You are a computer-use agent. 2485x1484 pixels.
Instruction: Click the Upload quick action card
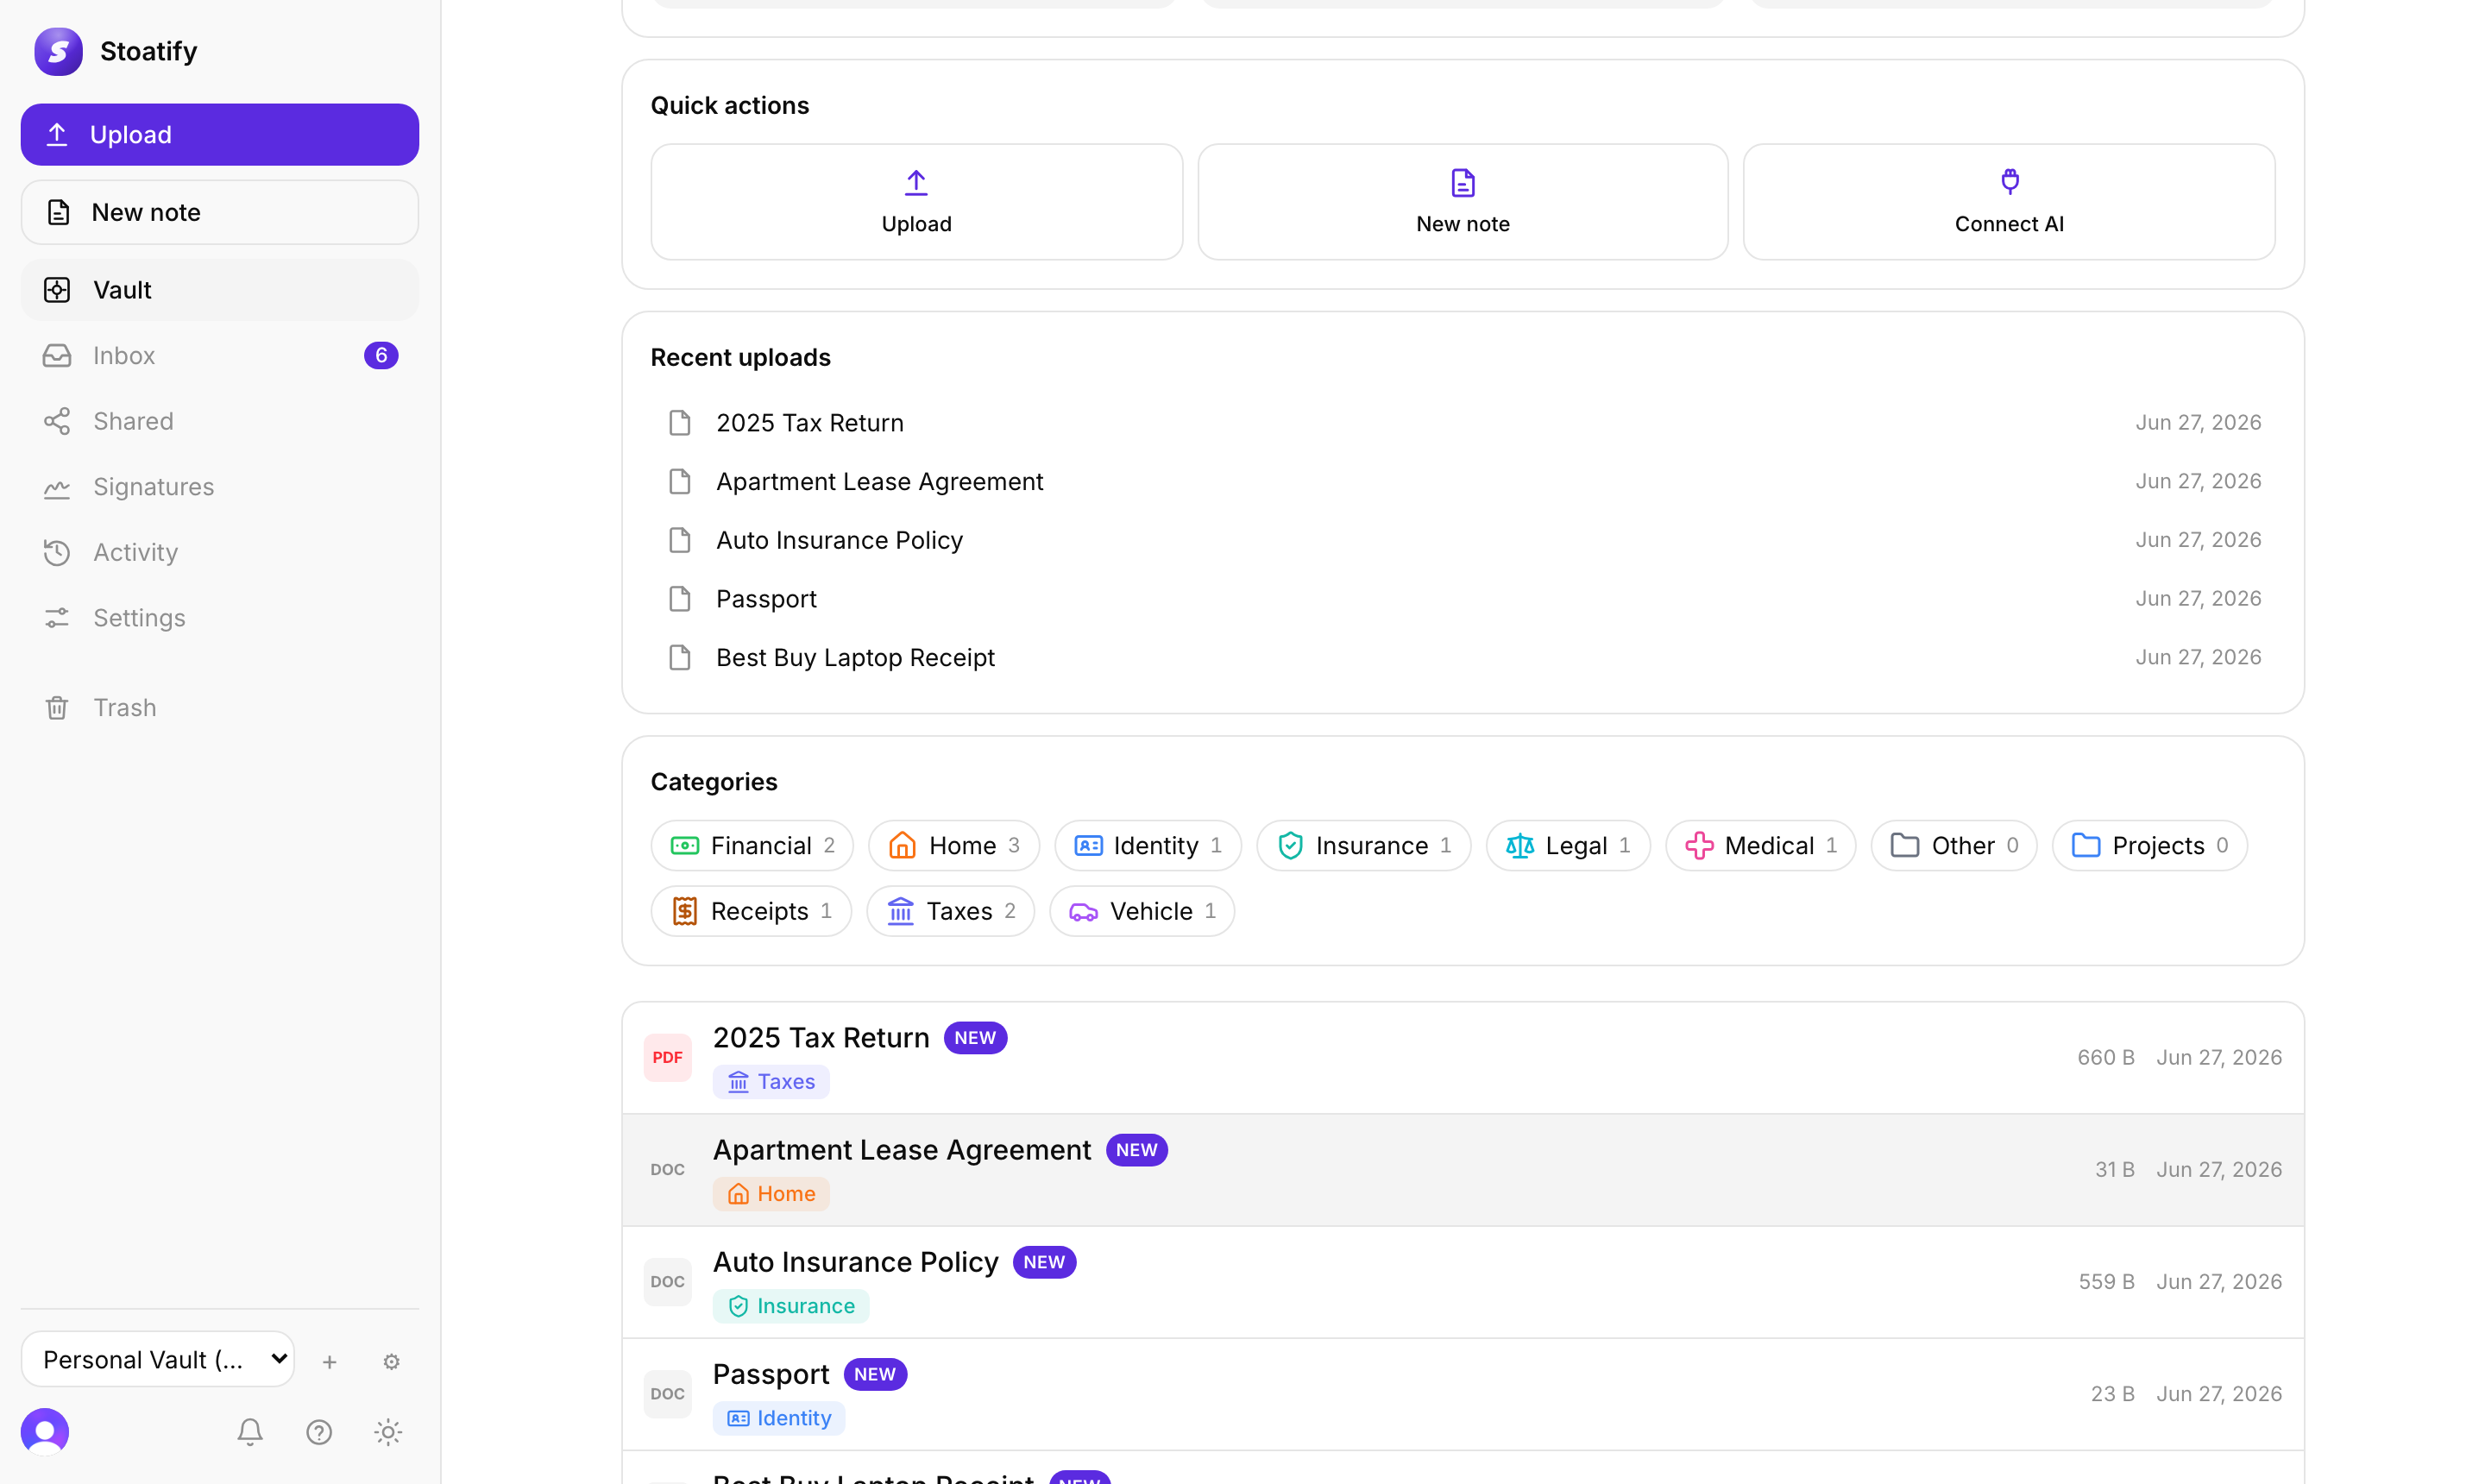point(917,202)
